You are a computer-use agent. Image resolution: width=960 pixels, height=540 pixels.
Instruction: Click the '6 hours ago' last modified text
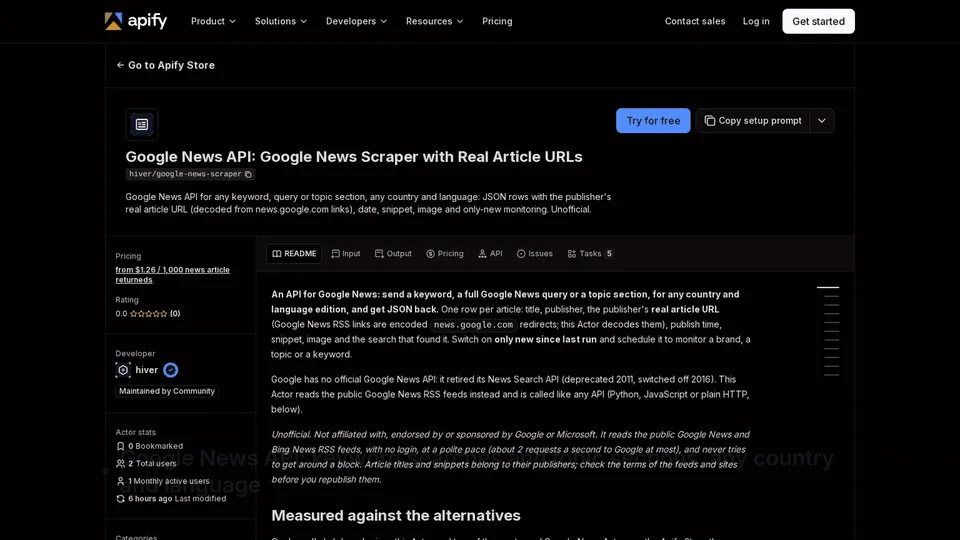tap(150, 498)
